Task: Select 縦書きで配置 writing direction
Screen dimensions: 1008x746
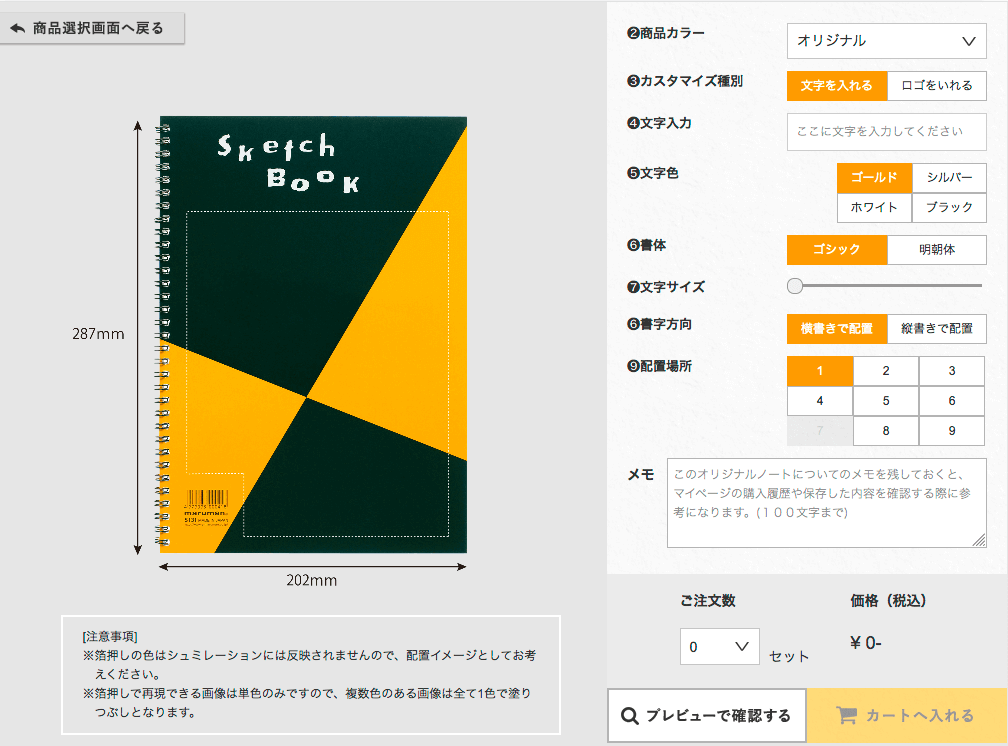Action: tap(936, 329)
